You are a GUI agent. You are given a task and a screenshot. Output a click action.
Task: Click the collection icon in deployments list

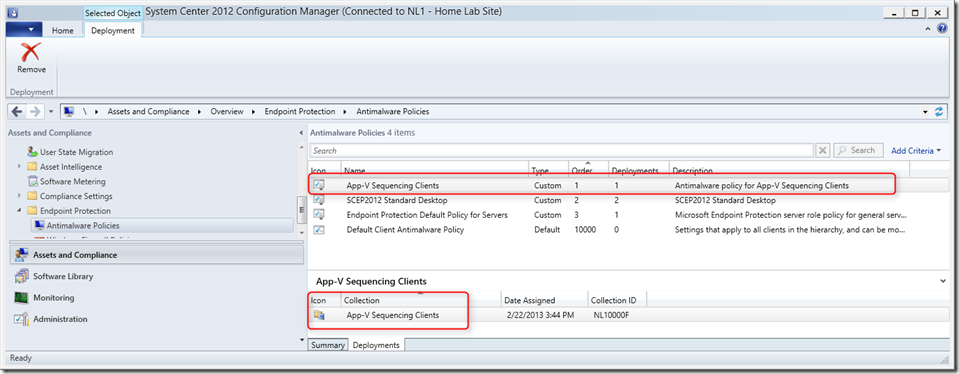pyautogui.click(x=319, y=315)
